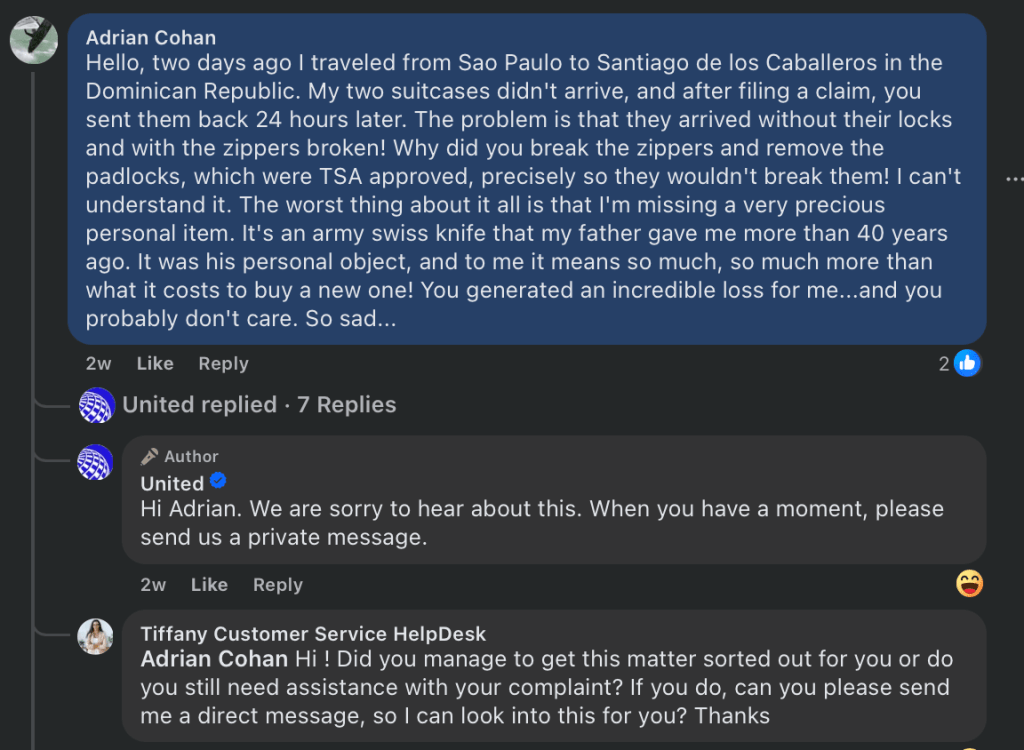Viewport: 1024px width, 750px height.
Task: Click United's avatar on its reply
Action: [96, 462]
